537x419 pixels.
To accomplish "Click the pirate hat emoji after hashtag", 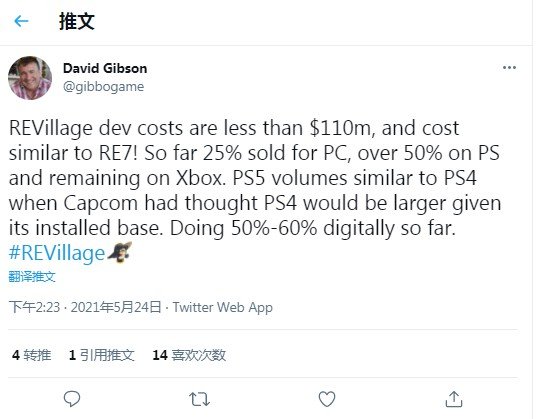I will 120,252.
